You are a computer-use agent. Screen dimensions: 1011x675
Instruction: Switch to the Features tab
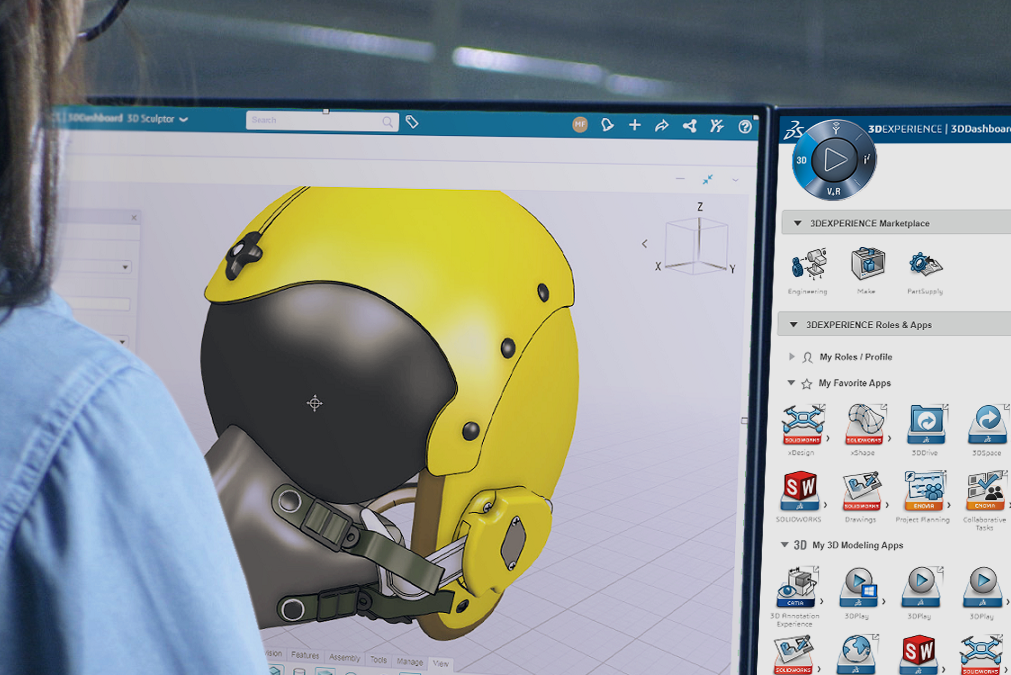pyautogui.click(x=305, y=655)
